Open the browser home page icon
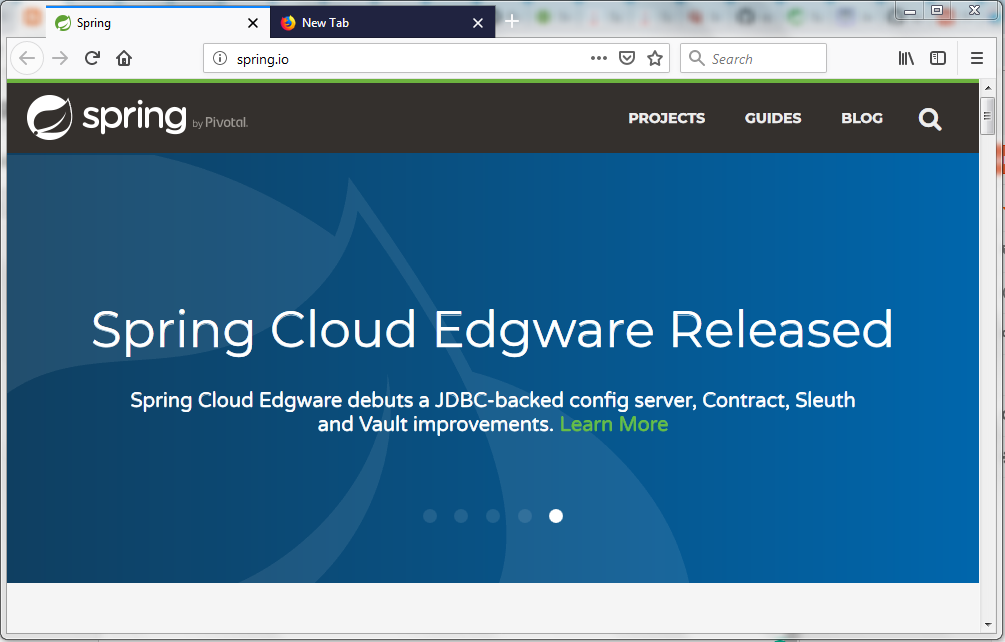The height and width of the screenshot is (642, 1005). click(x=124, y=58)
